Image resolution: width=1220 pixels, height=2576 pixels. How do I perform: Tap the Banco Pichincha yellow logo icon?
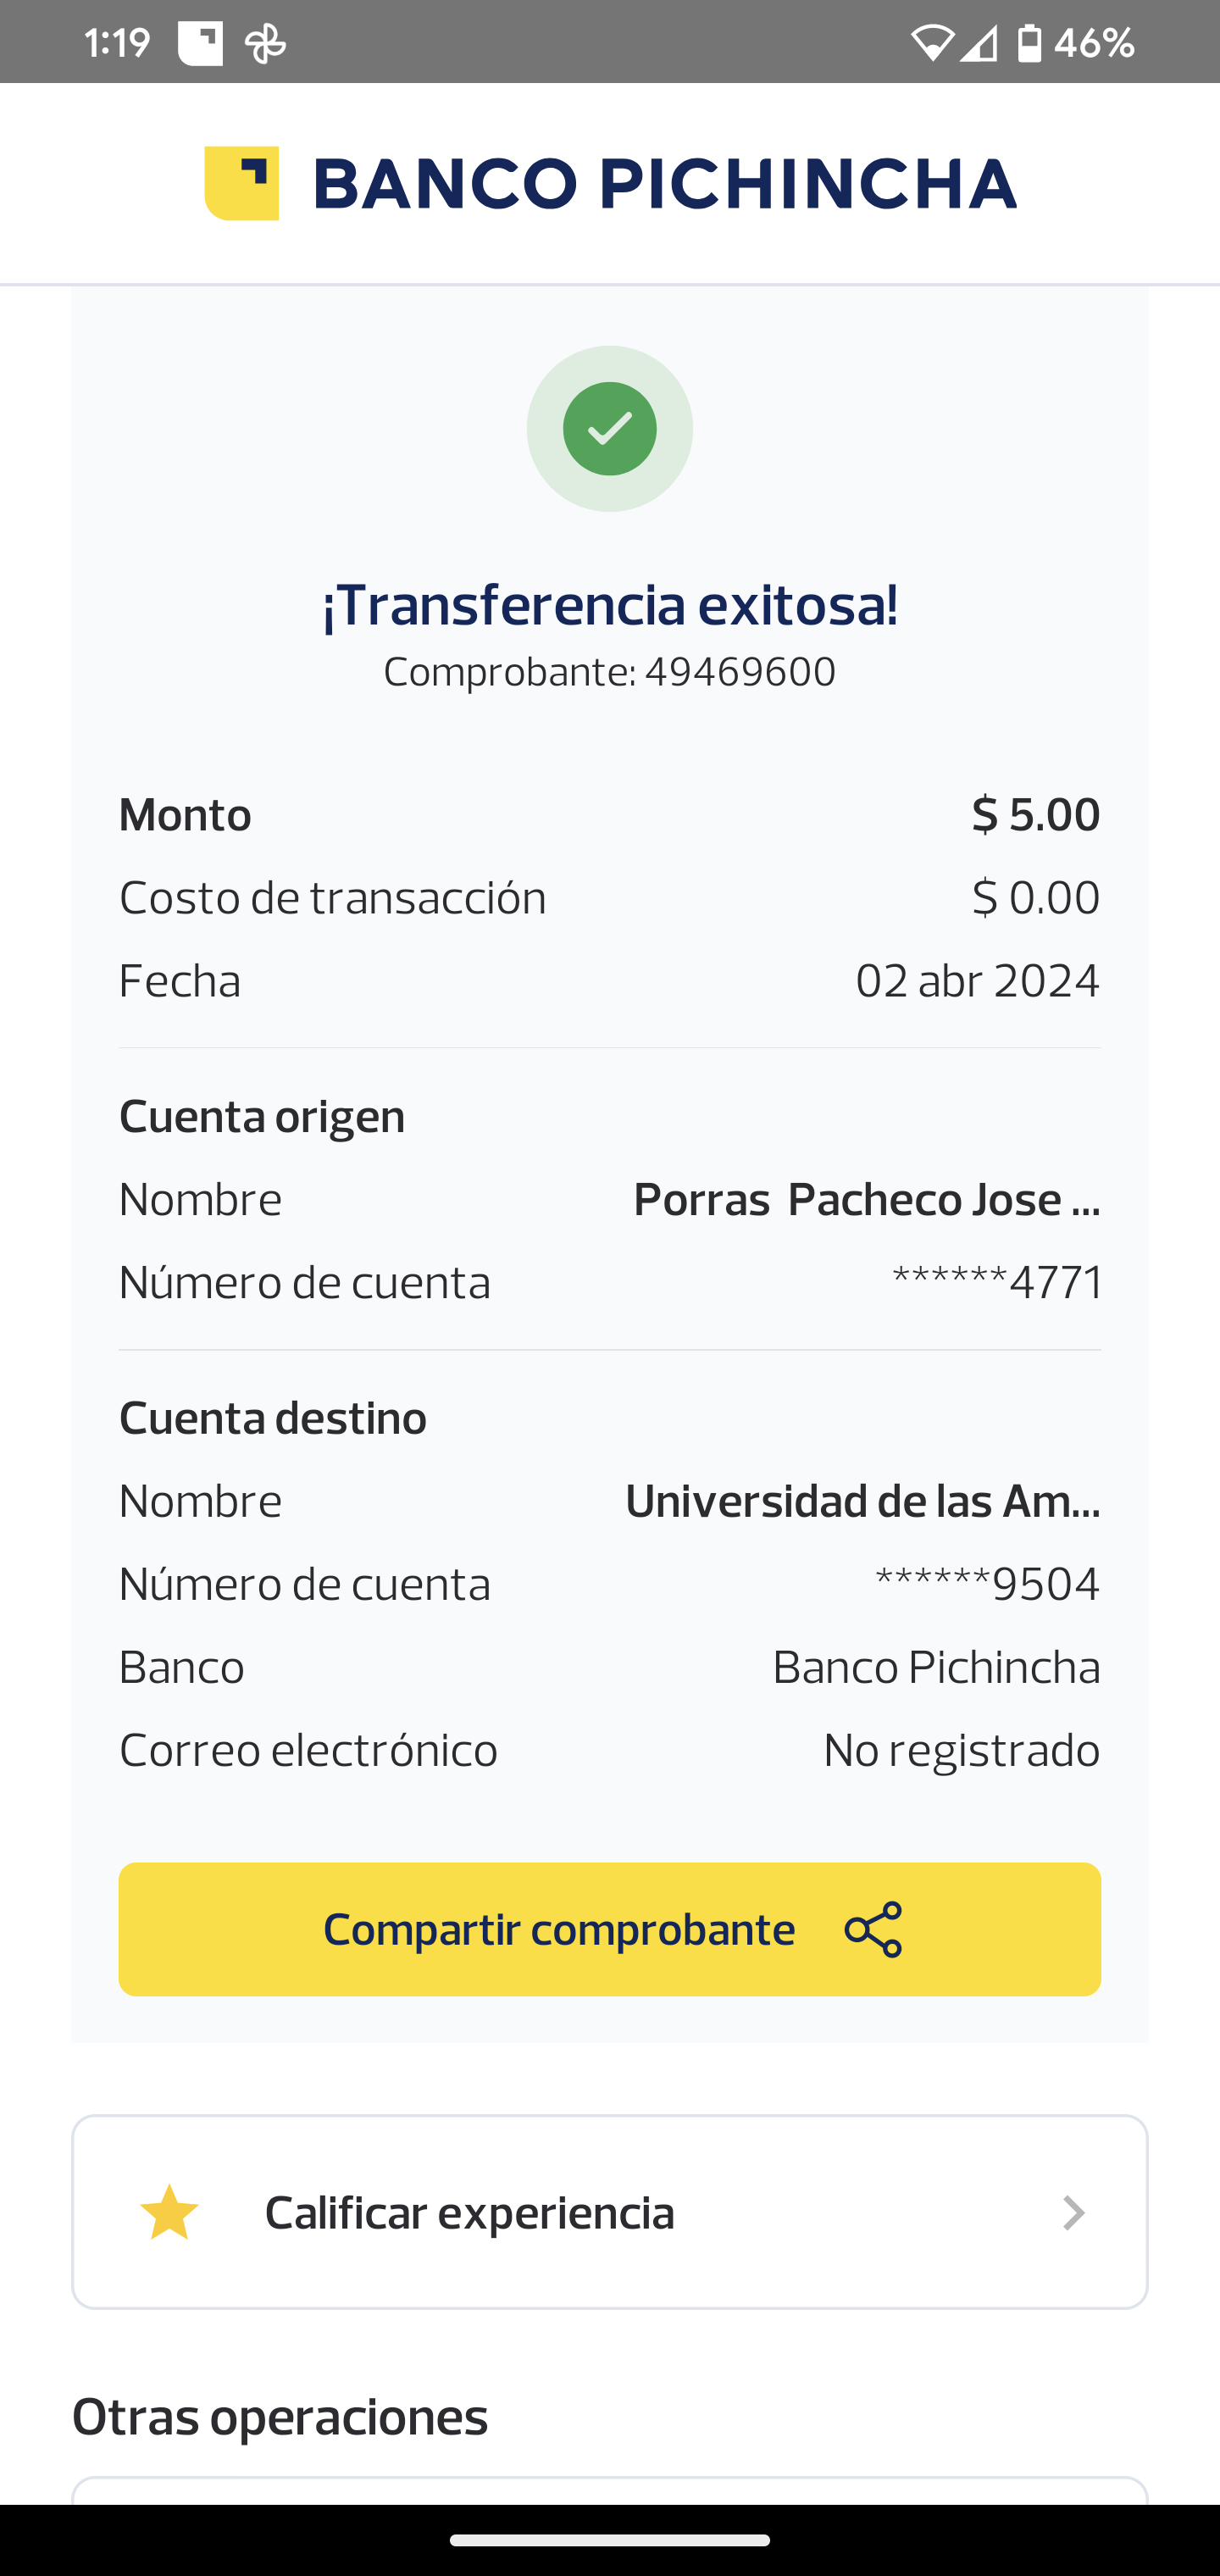click(x=241, y=183)
